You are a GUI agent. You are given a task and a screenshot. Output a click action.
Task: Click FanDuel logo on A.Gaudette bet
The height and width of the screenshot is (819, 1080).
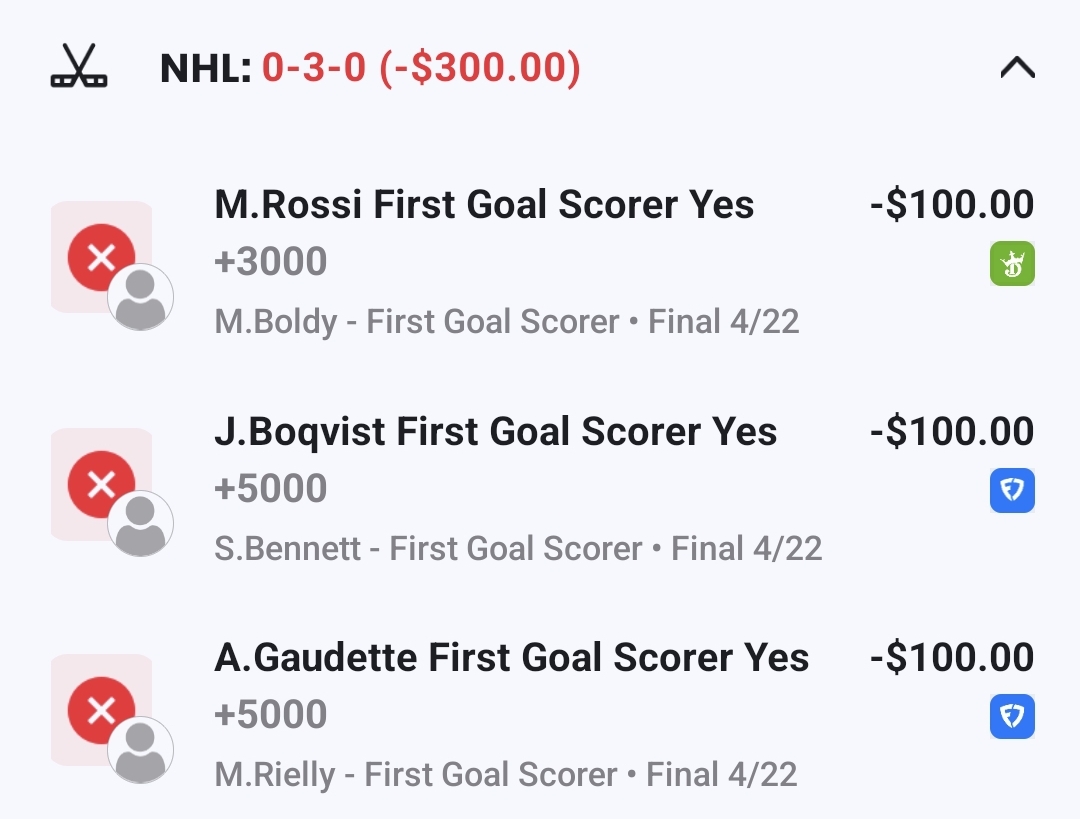[1012, 717]
